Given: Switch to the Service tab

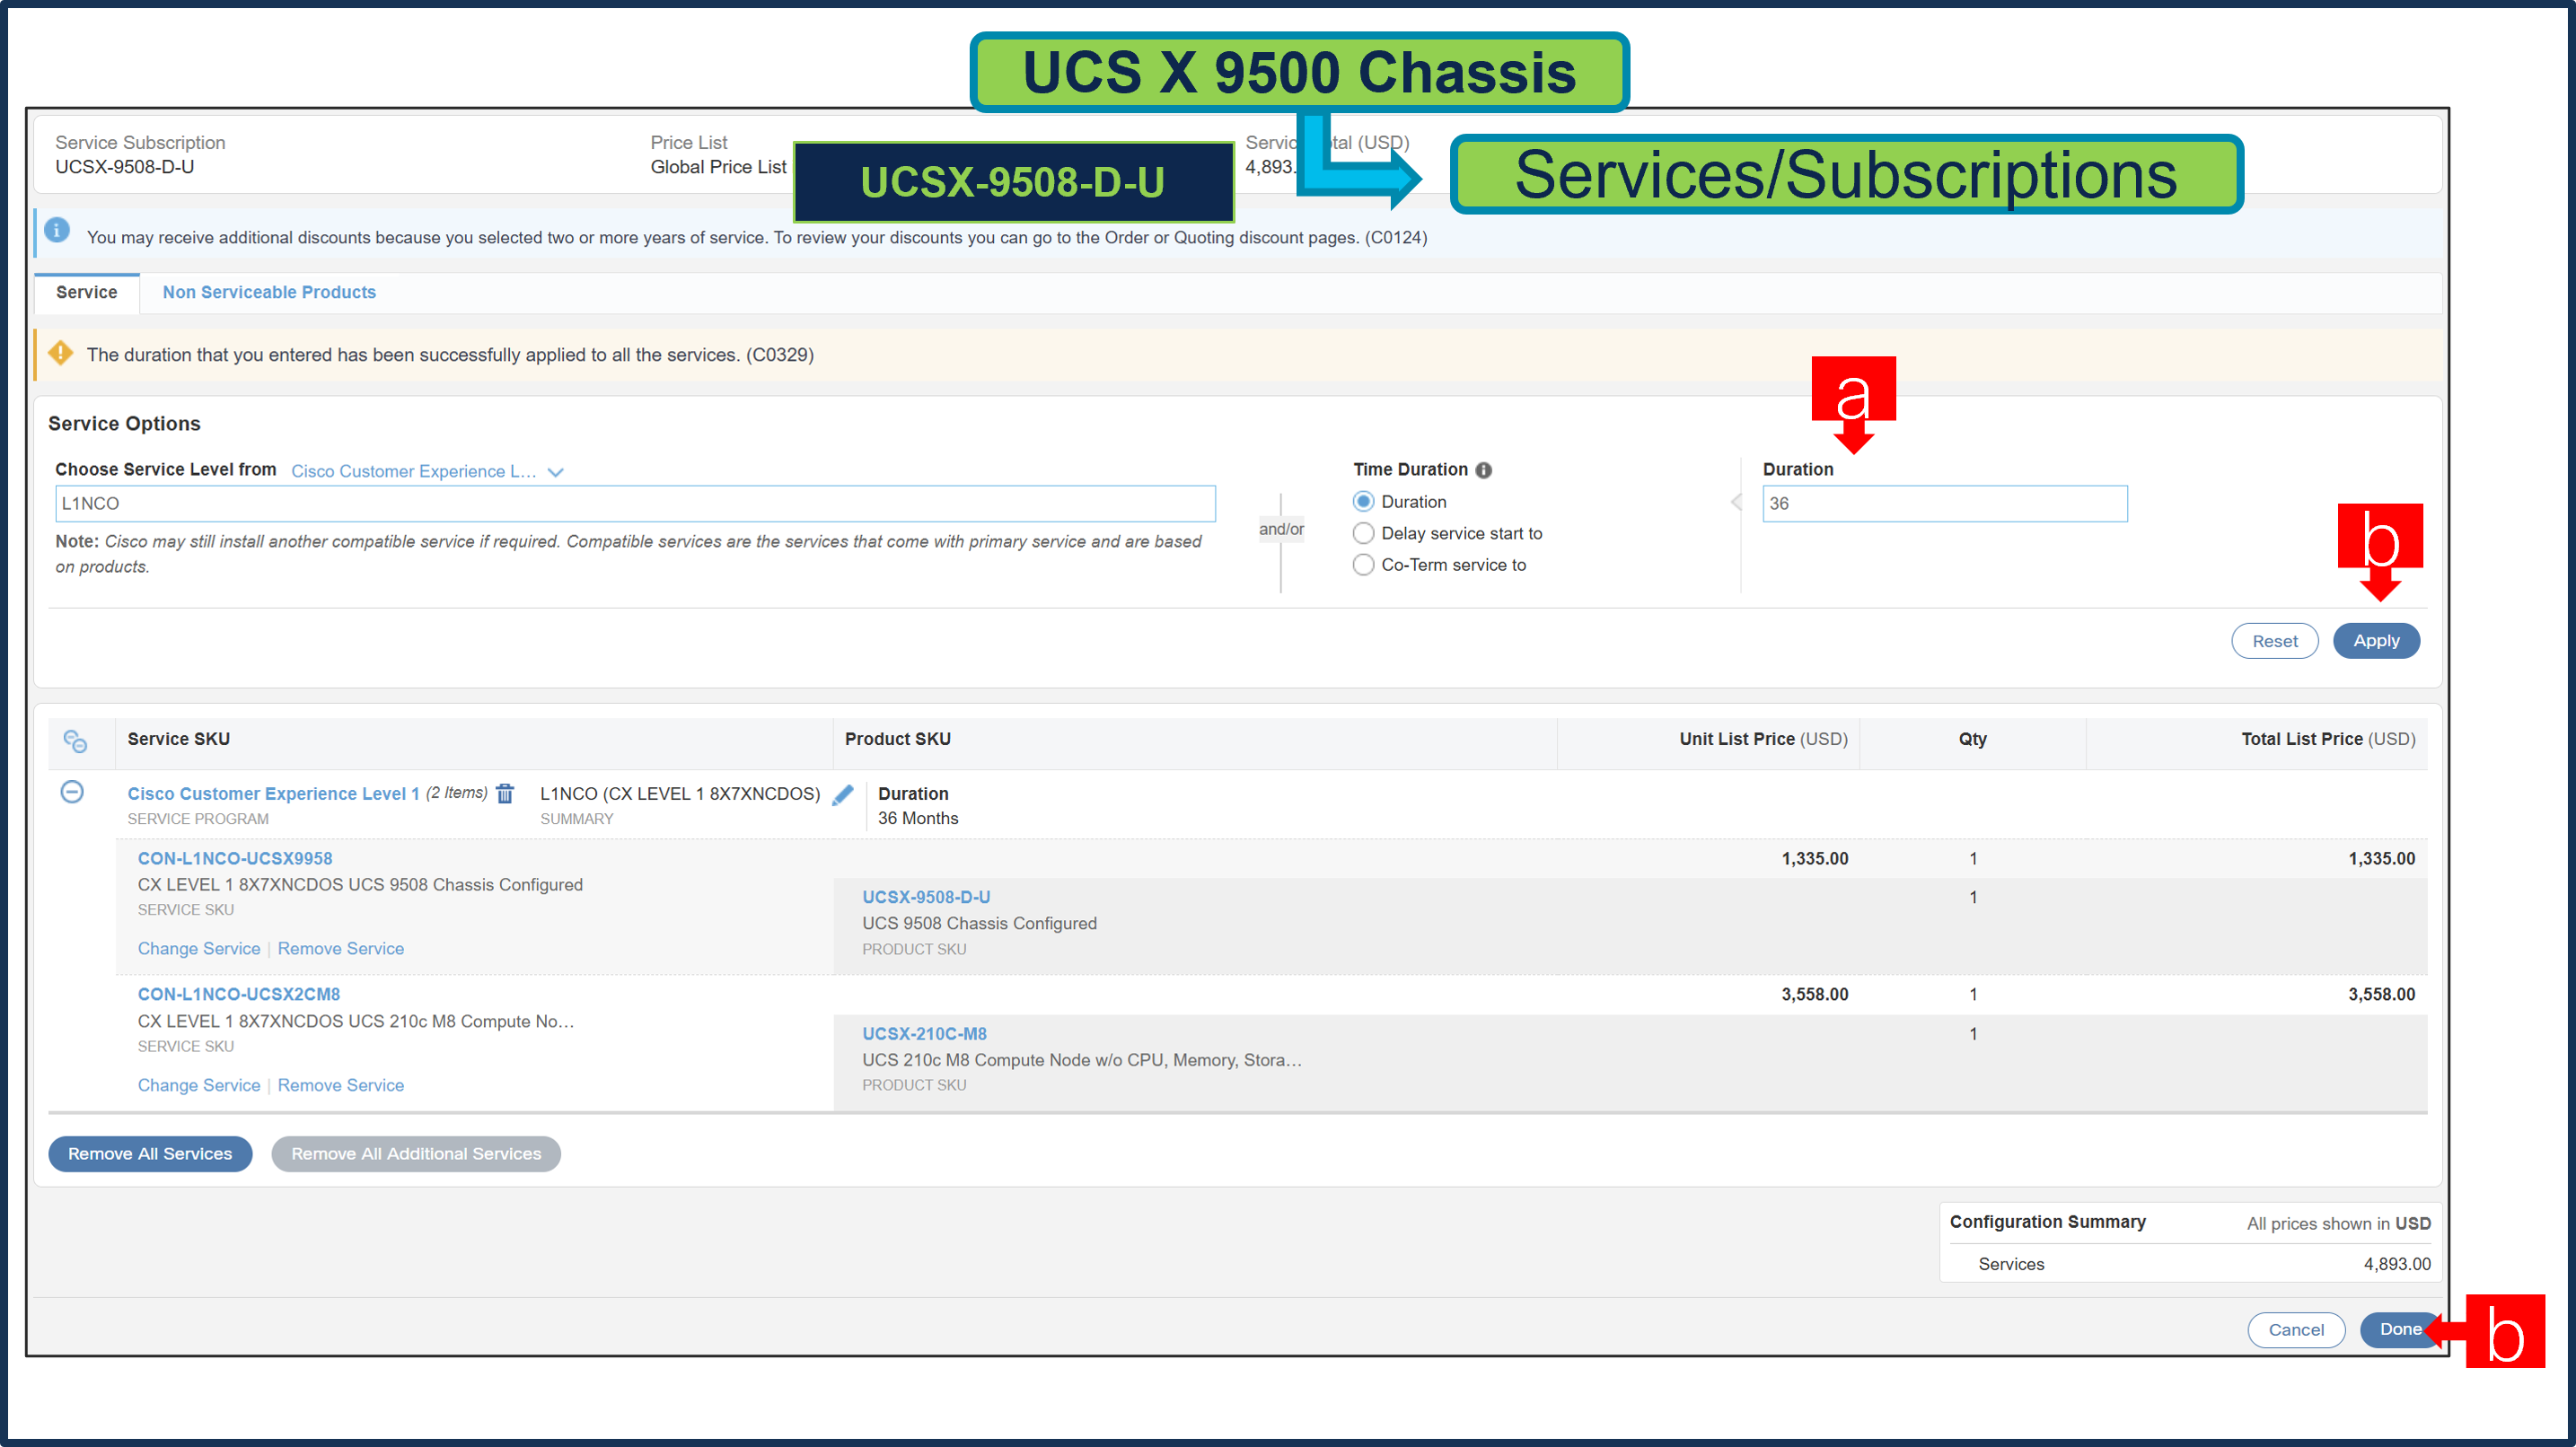Looking at the screenshot, I should 87,292.
